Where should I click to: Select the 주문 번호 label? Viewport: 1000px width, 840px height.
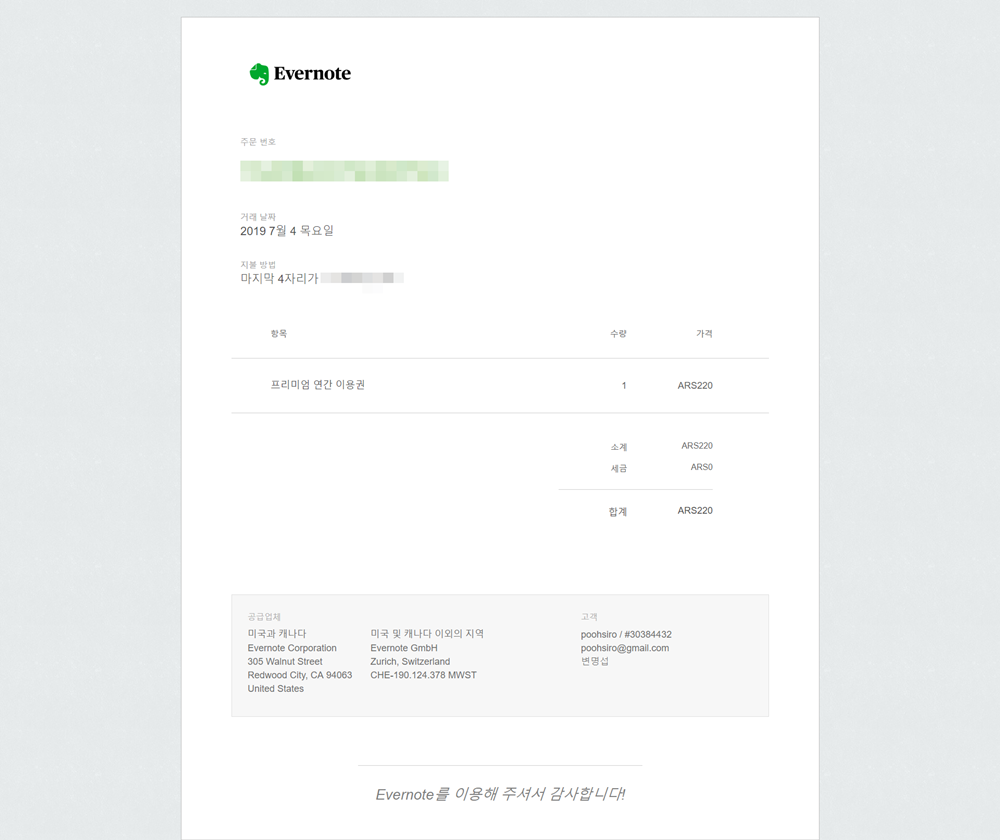258,142
